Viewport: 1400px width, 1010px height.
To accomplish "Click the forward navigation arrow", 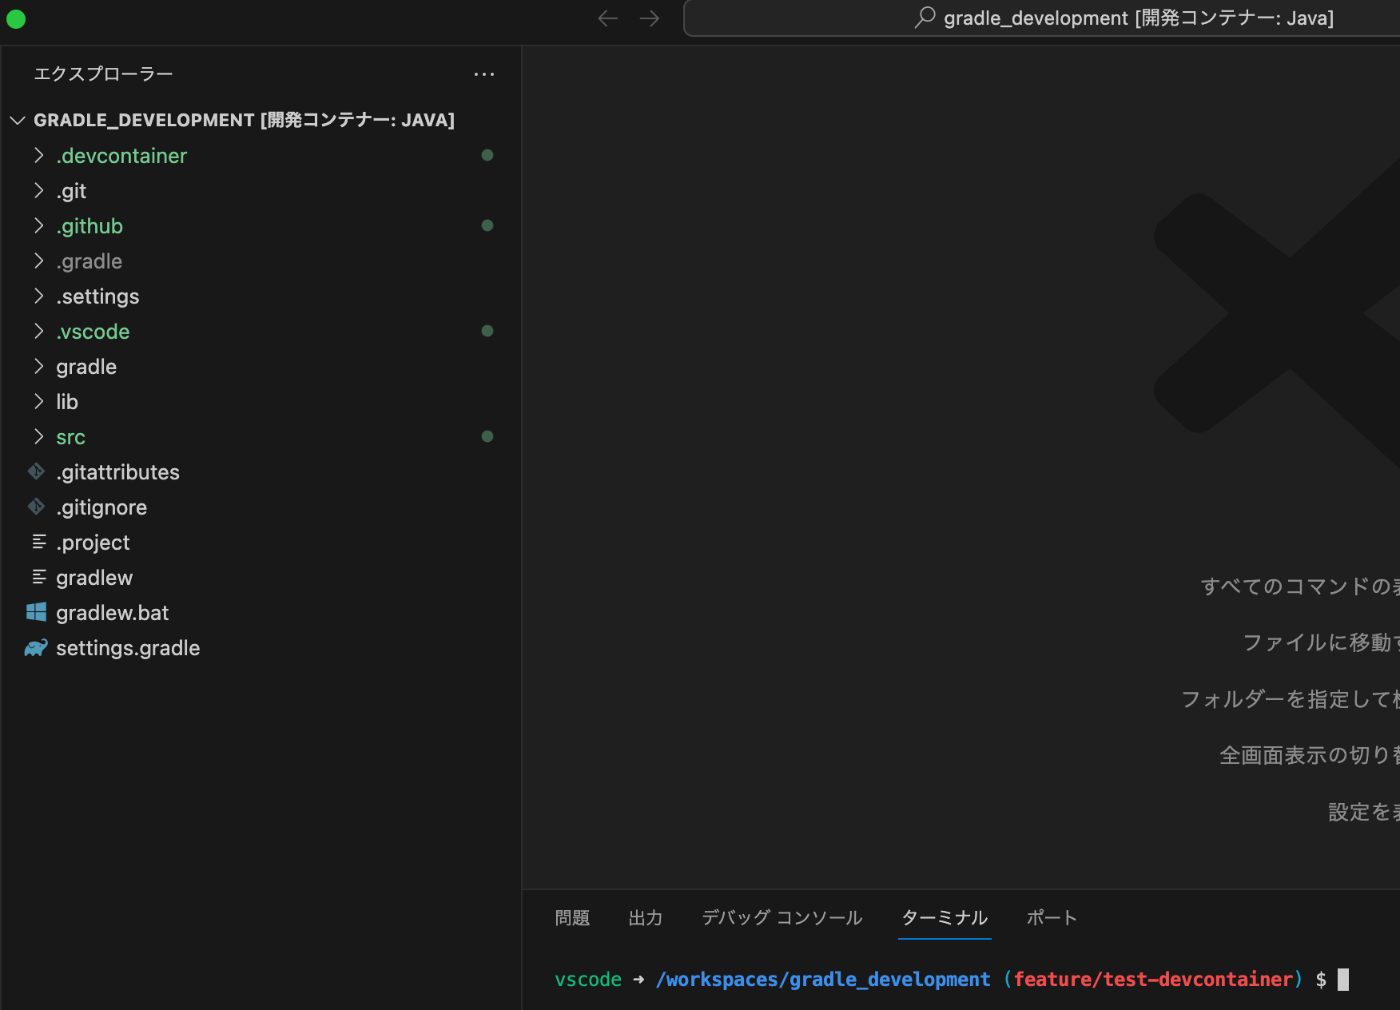I will (649, 18).
